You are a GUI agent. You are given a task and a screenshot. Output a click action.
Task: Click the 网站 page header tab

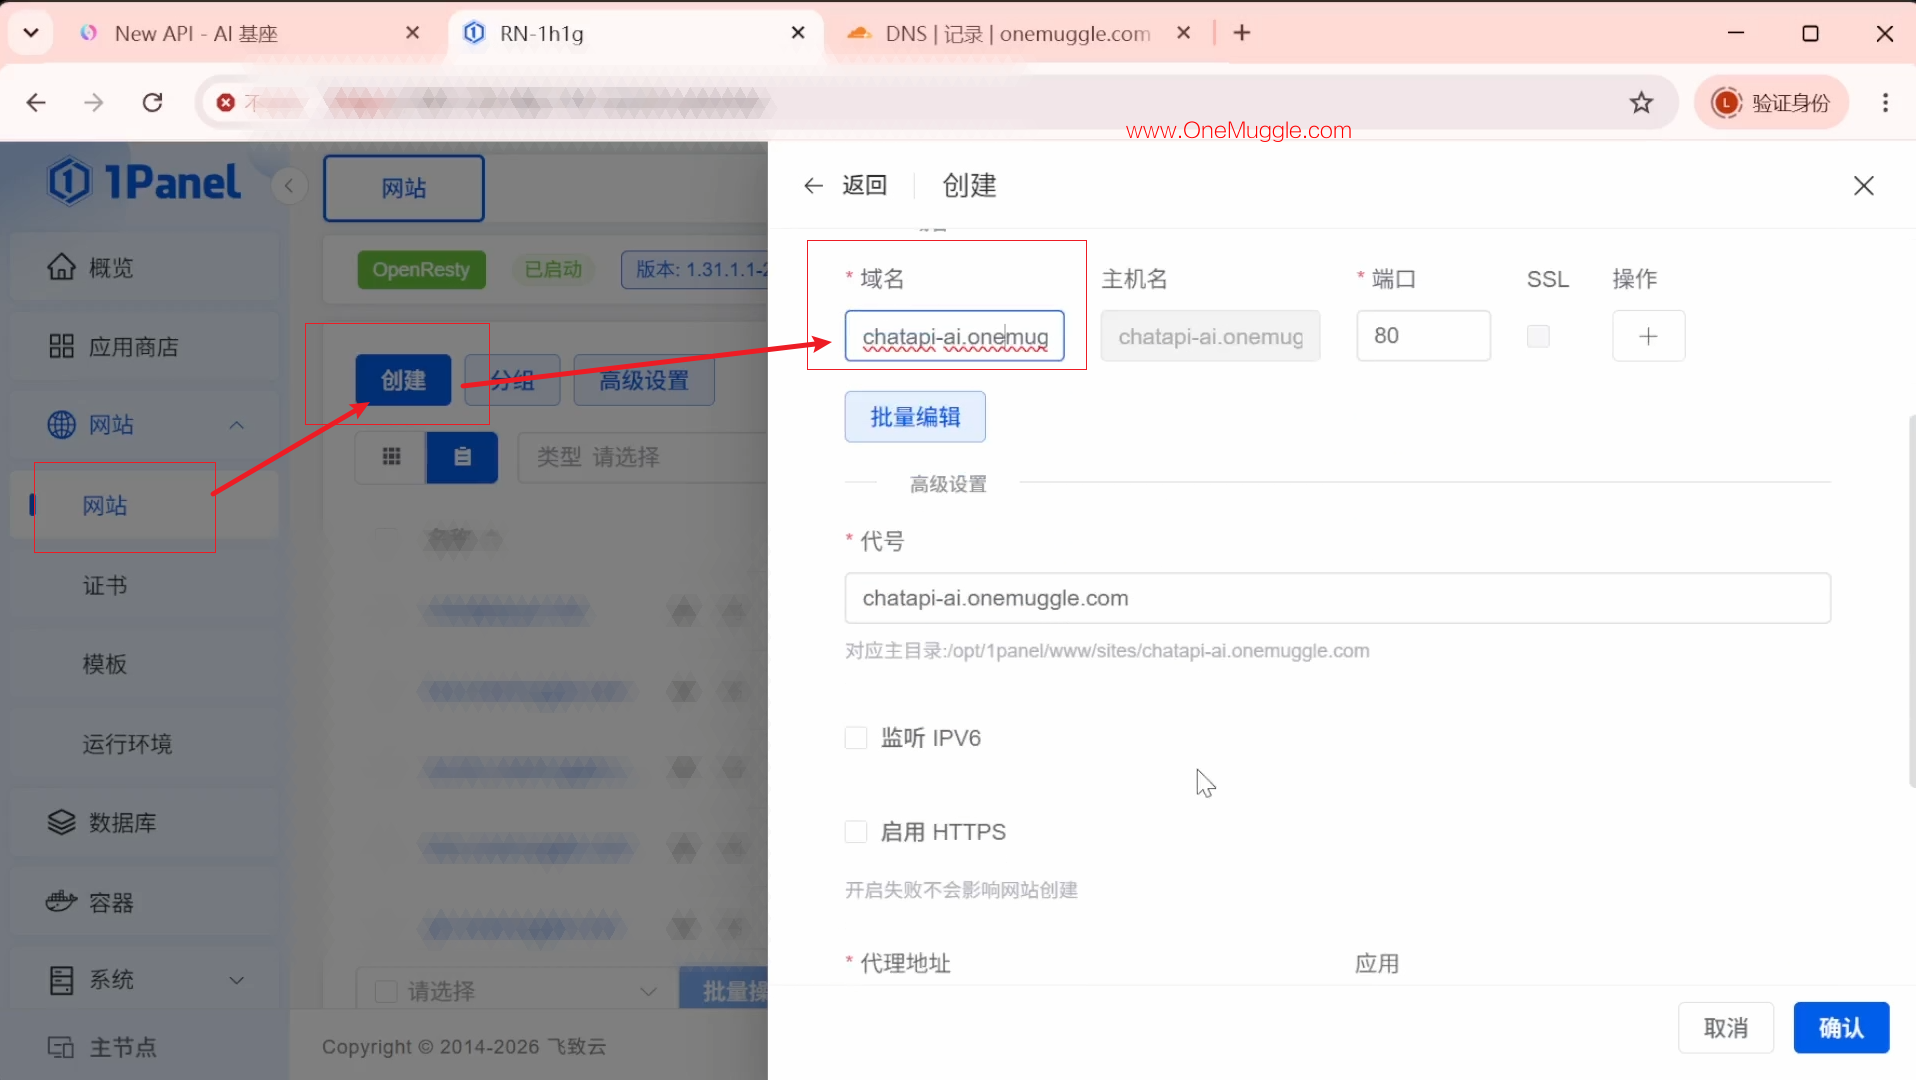[404, 188]
